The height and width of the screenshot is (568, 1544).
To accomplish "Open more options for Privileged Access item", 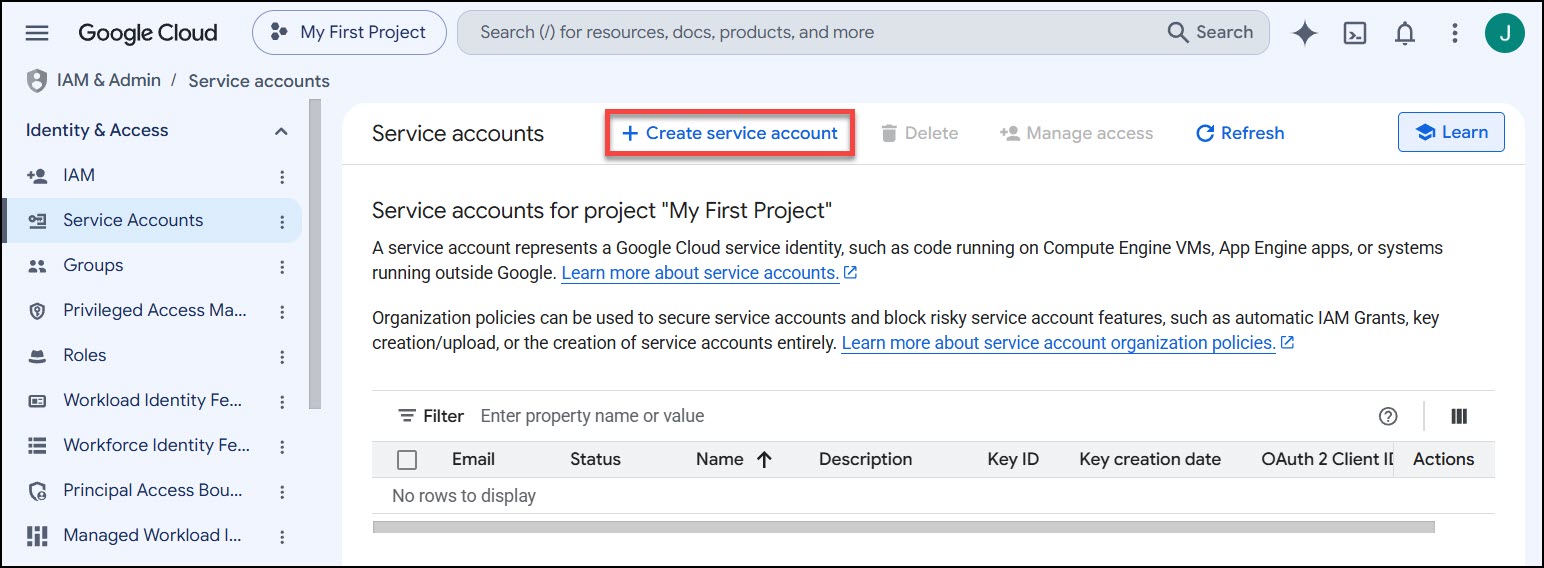I will [x=282, y=312].
